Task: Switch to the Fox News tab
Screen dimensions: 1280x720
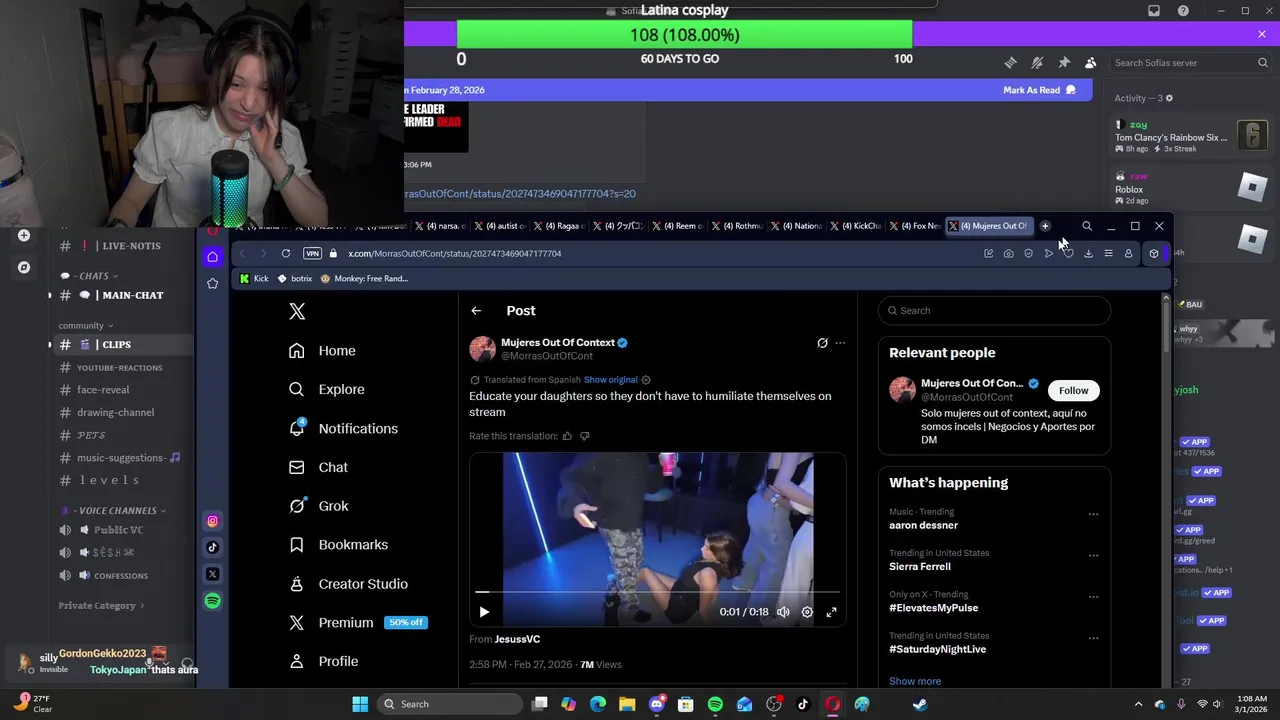Action: point(914,226)
